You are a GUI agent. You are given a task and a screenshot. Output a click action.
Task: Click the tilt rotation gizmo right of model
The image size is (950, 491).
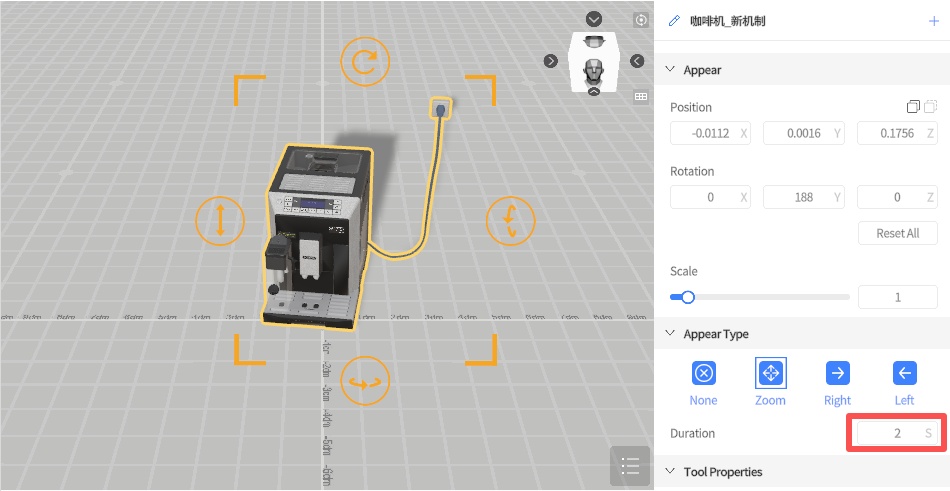(x=510, y=219)
